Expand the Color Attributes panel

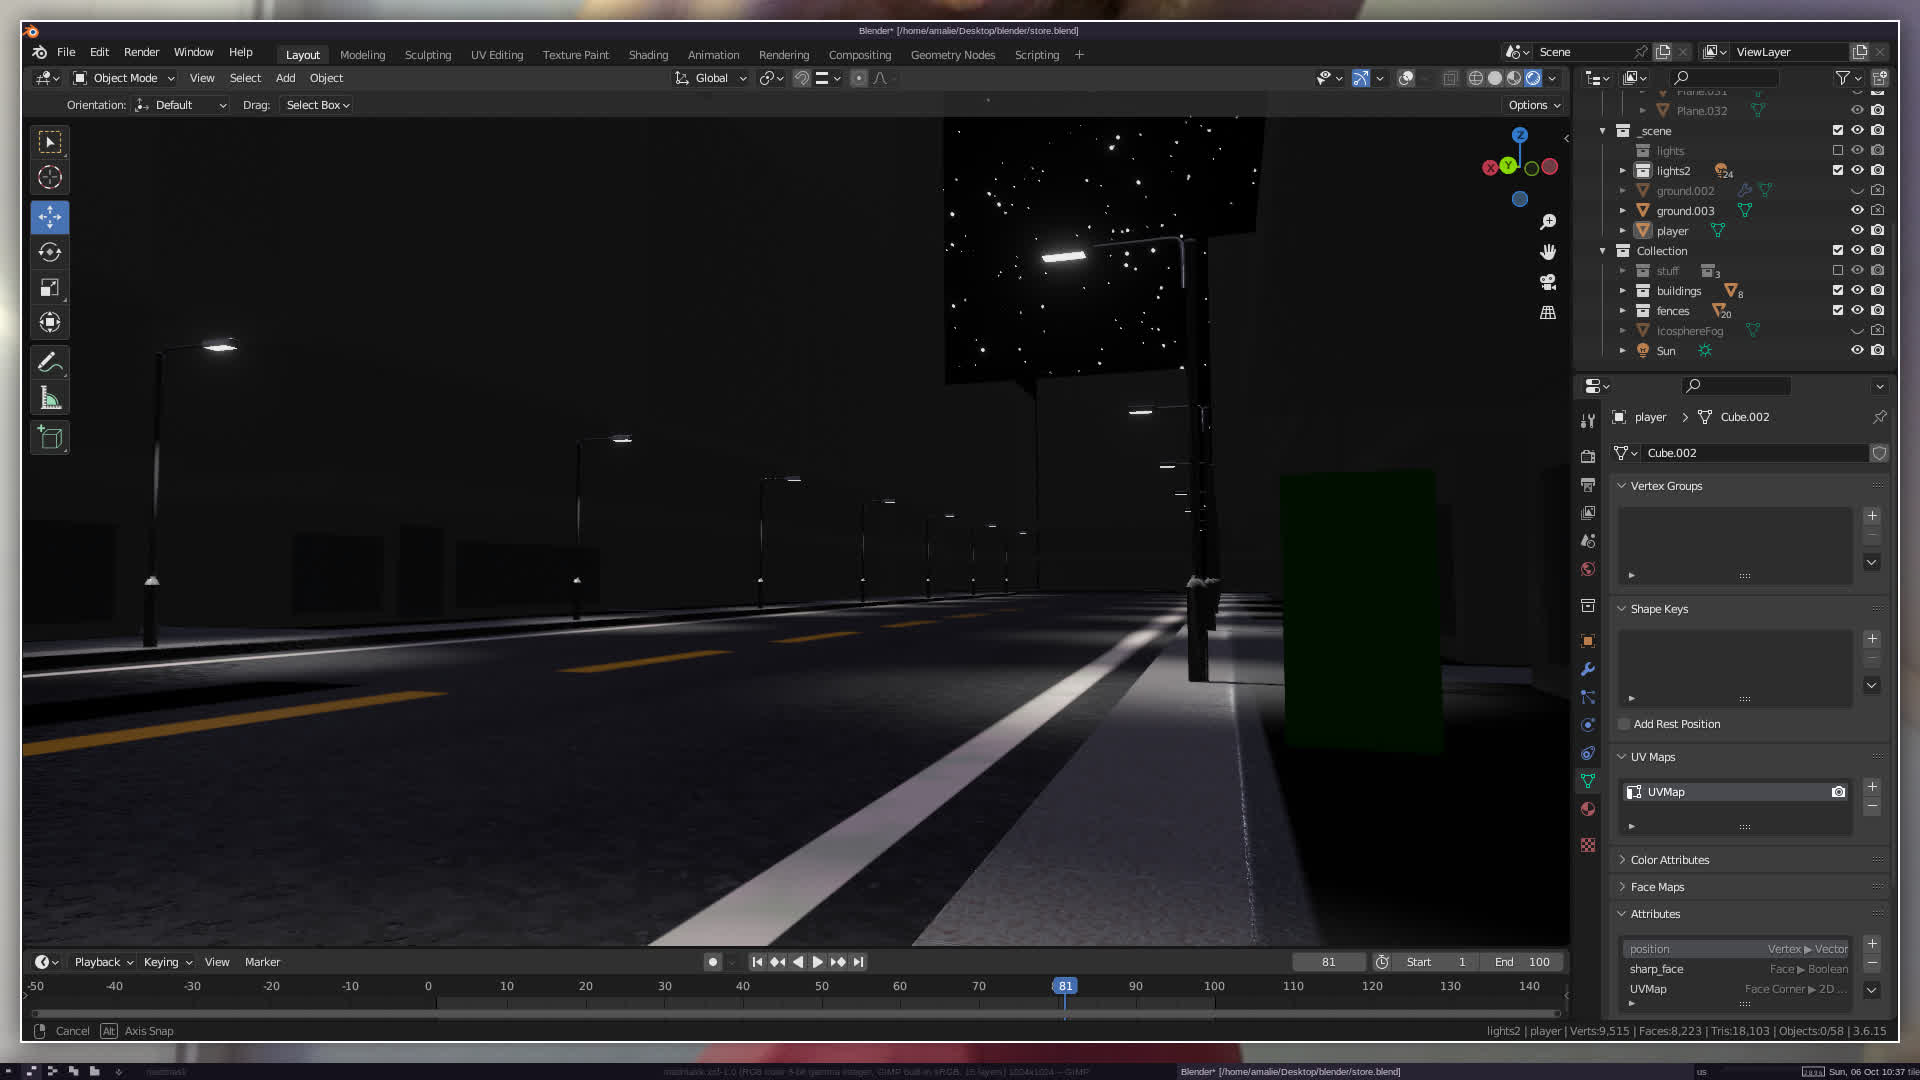[1669, 860]
